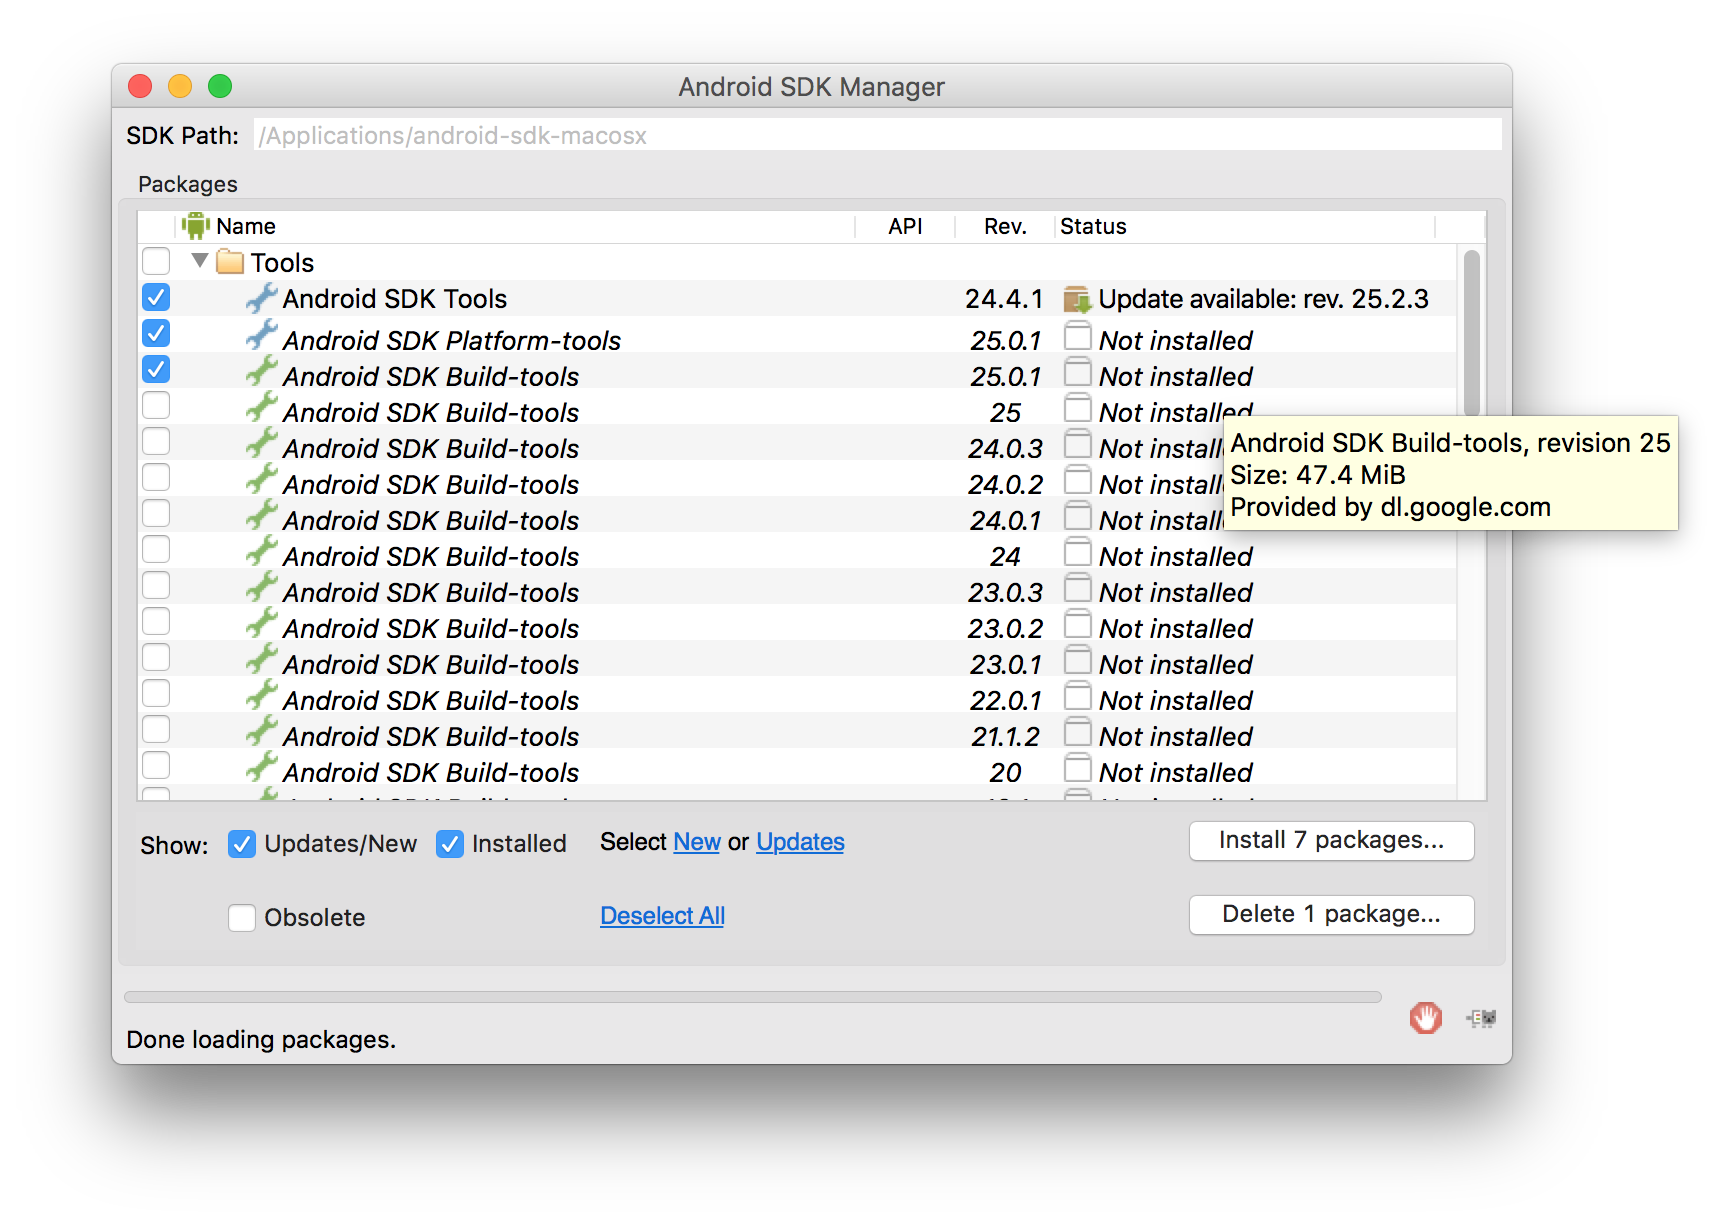This screenshot has height=1224, width=1712.
Task: Click the Android robot icon in Name header
Action: click(195, 226)
